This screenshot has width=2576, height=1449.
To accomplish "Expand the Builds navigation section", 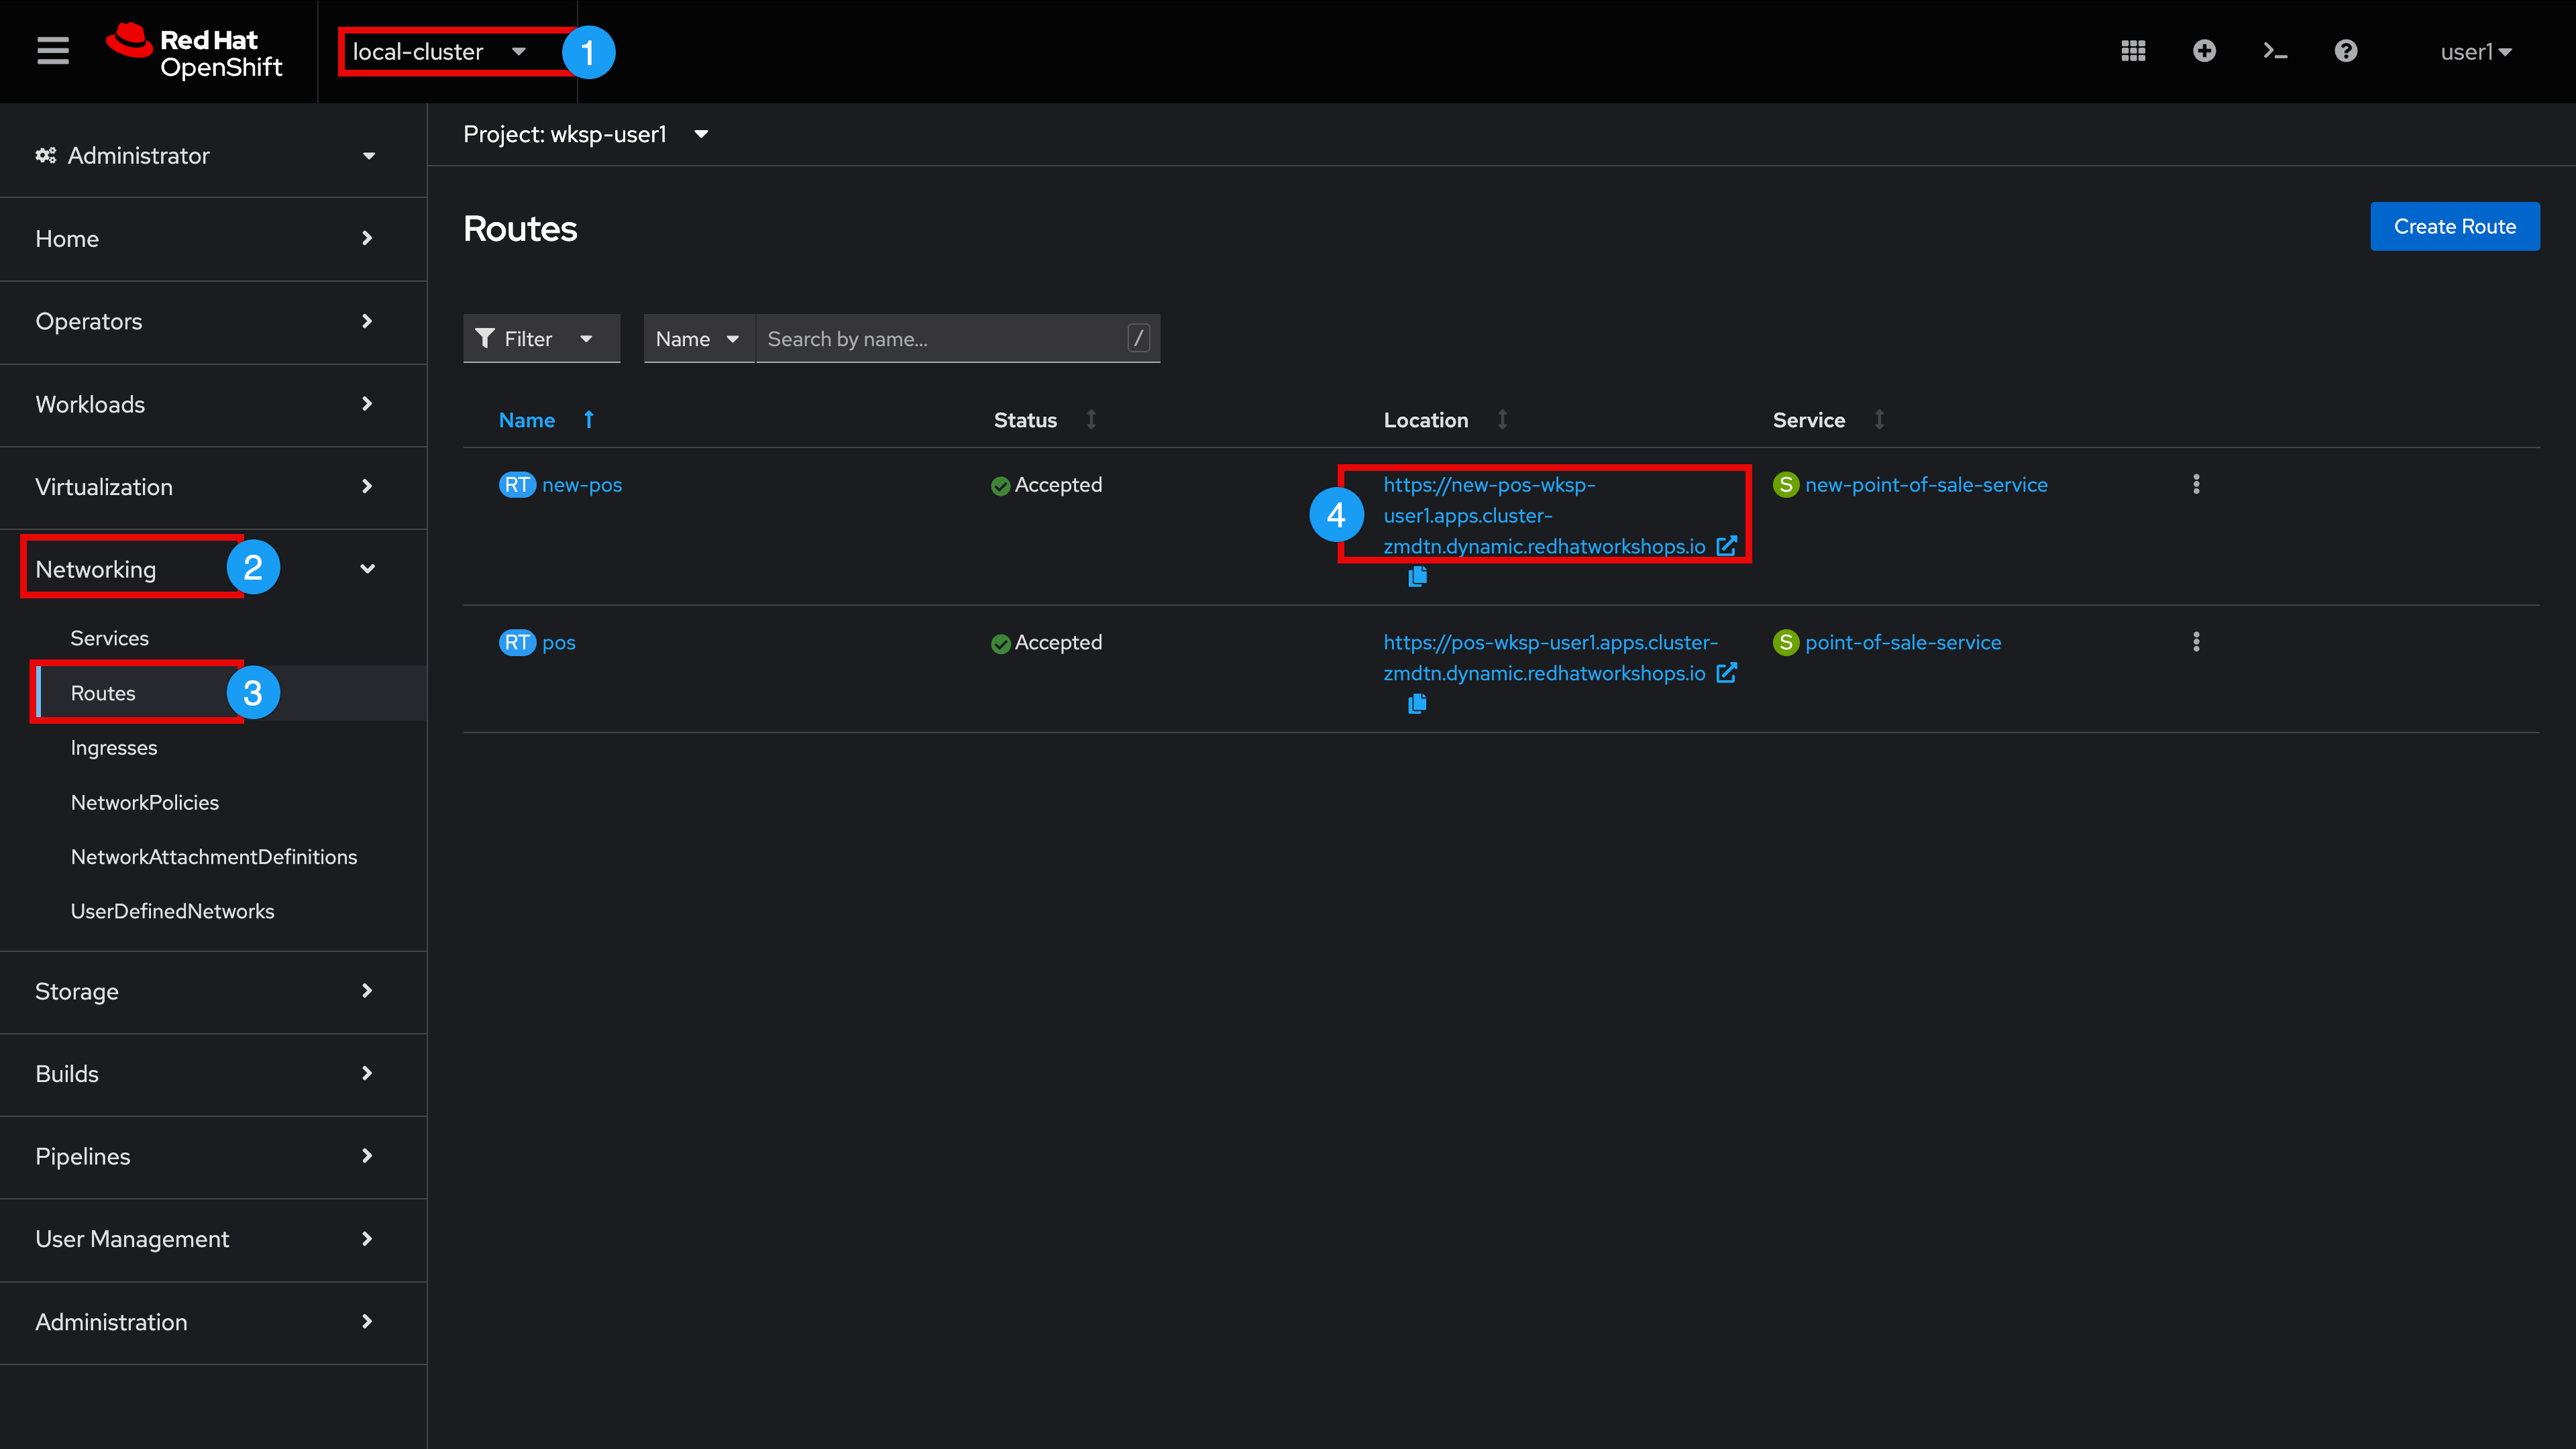I will click(x=213, y=1074).
